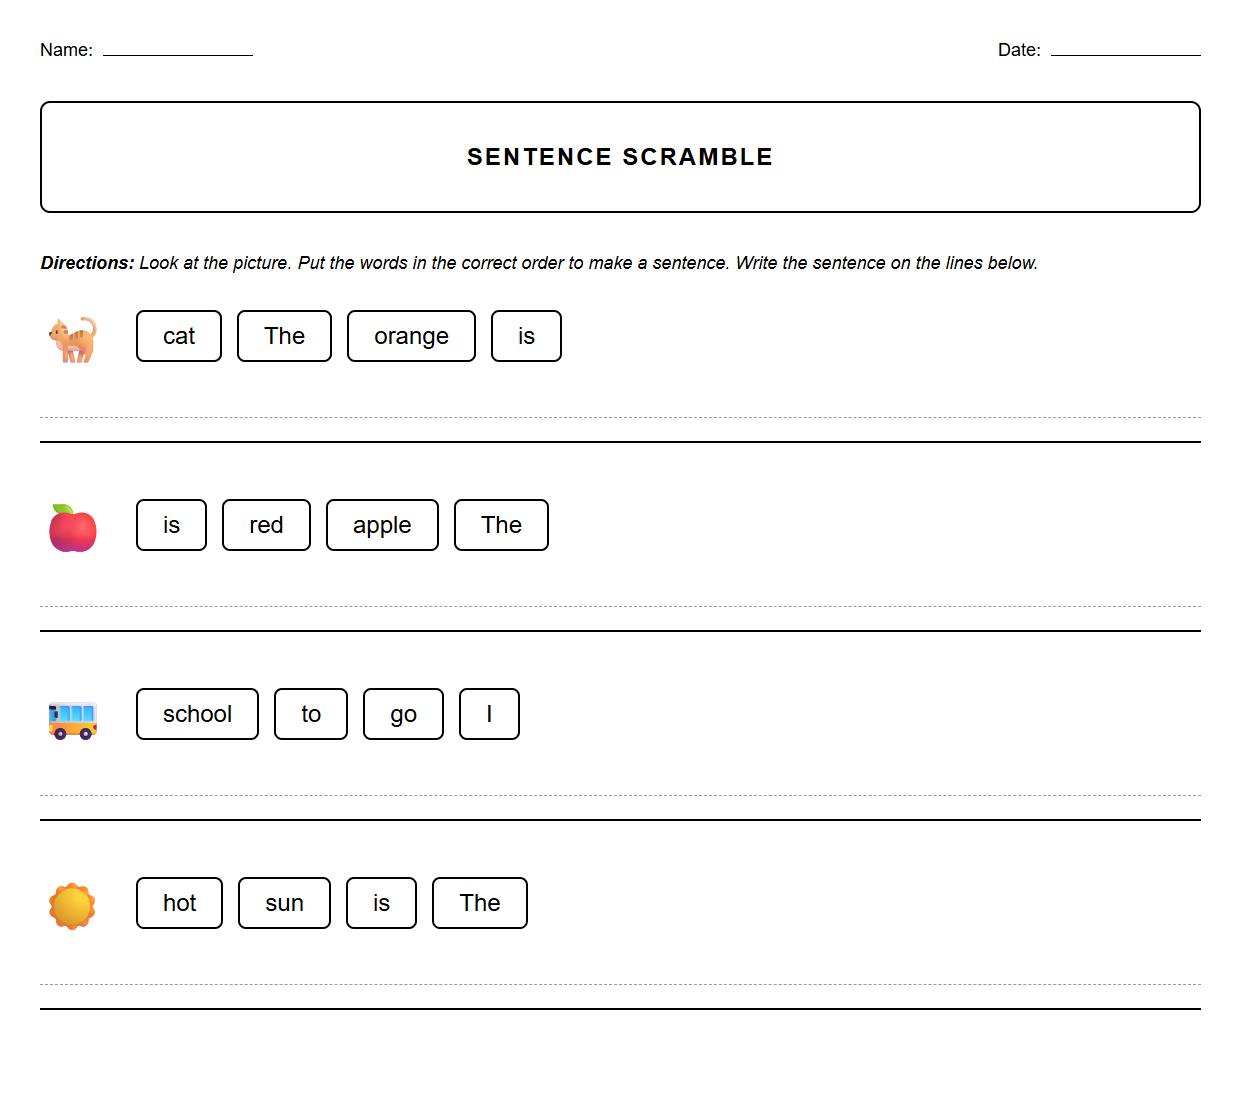Select the word tile 'is' beside sun

click(x=381, y=903)
